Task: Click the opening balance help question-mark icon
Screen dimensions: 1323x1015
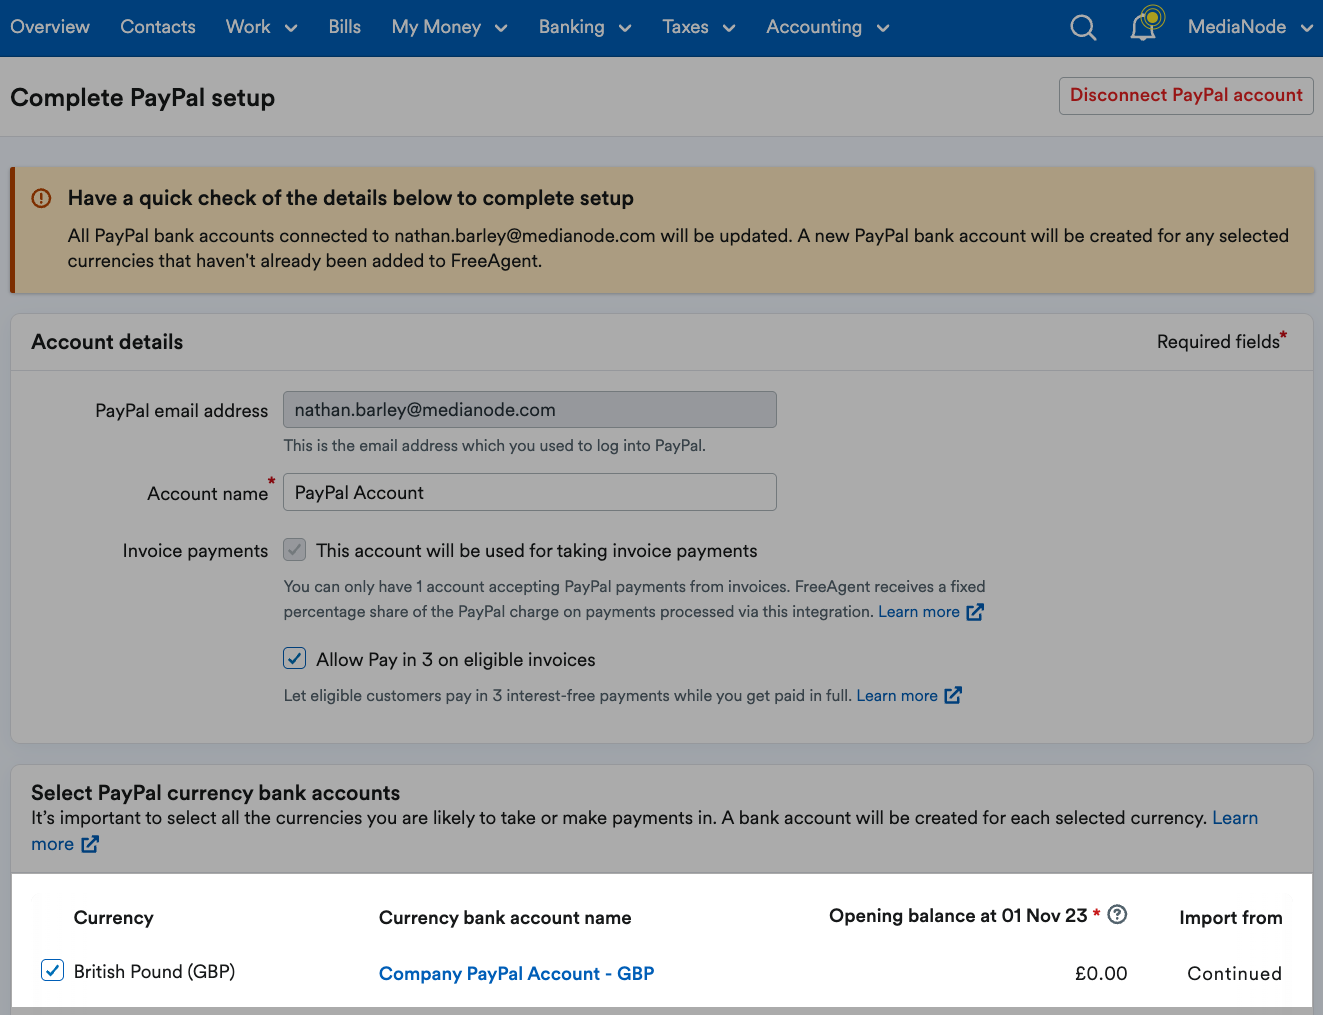Action: 1118,914
